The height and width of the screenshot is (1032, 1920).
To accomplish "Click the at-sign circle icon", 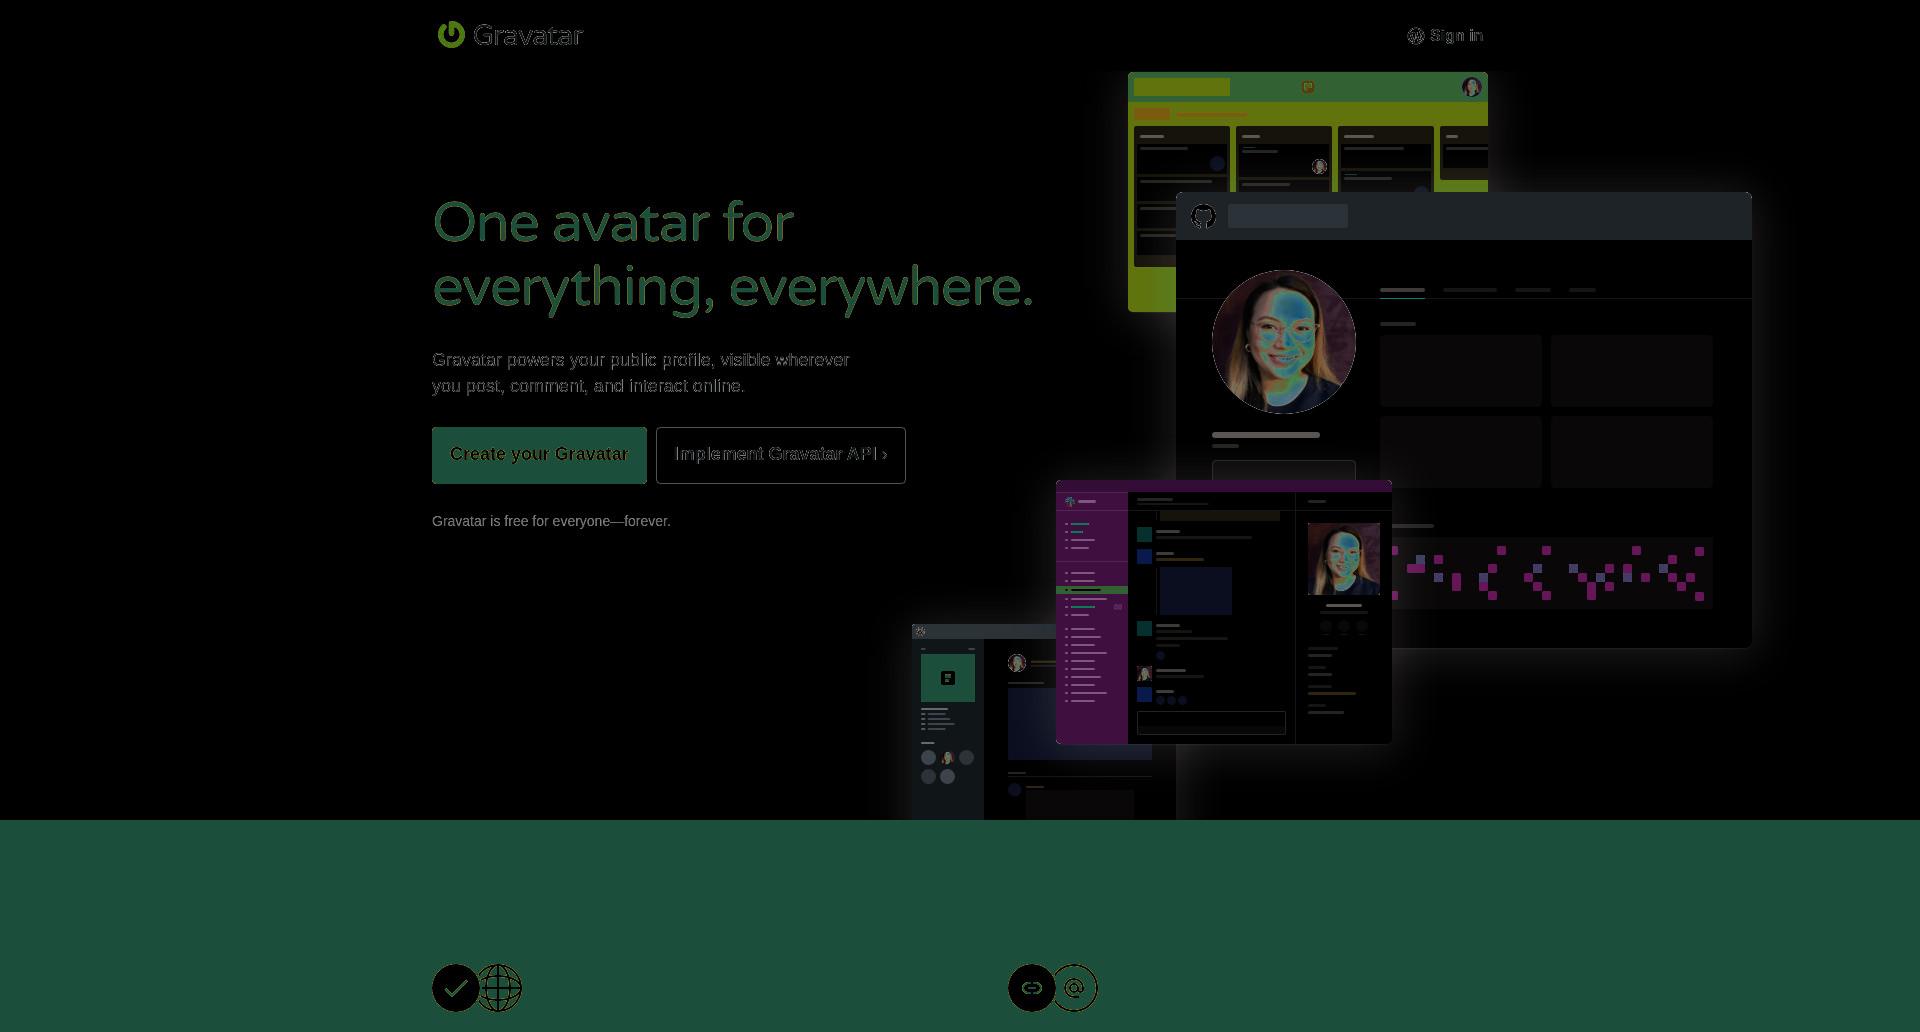I will click(x=1075, y=988).
